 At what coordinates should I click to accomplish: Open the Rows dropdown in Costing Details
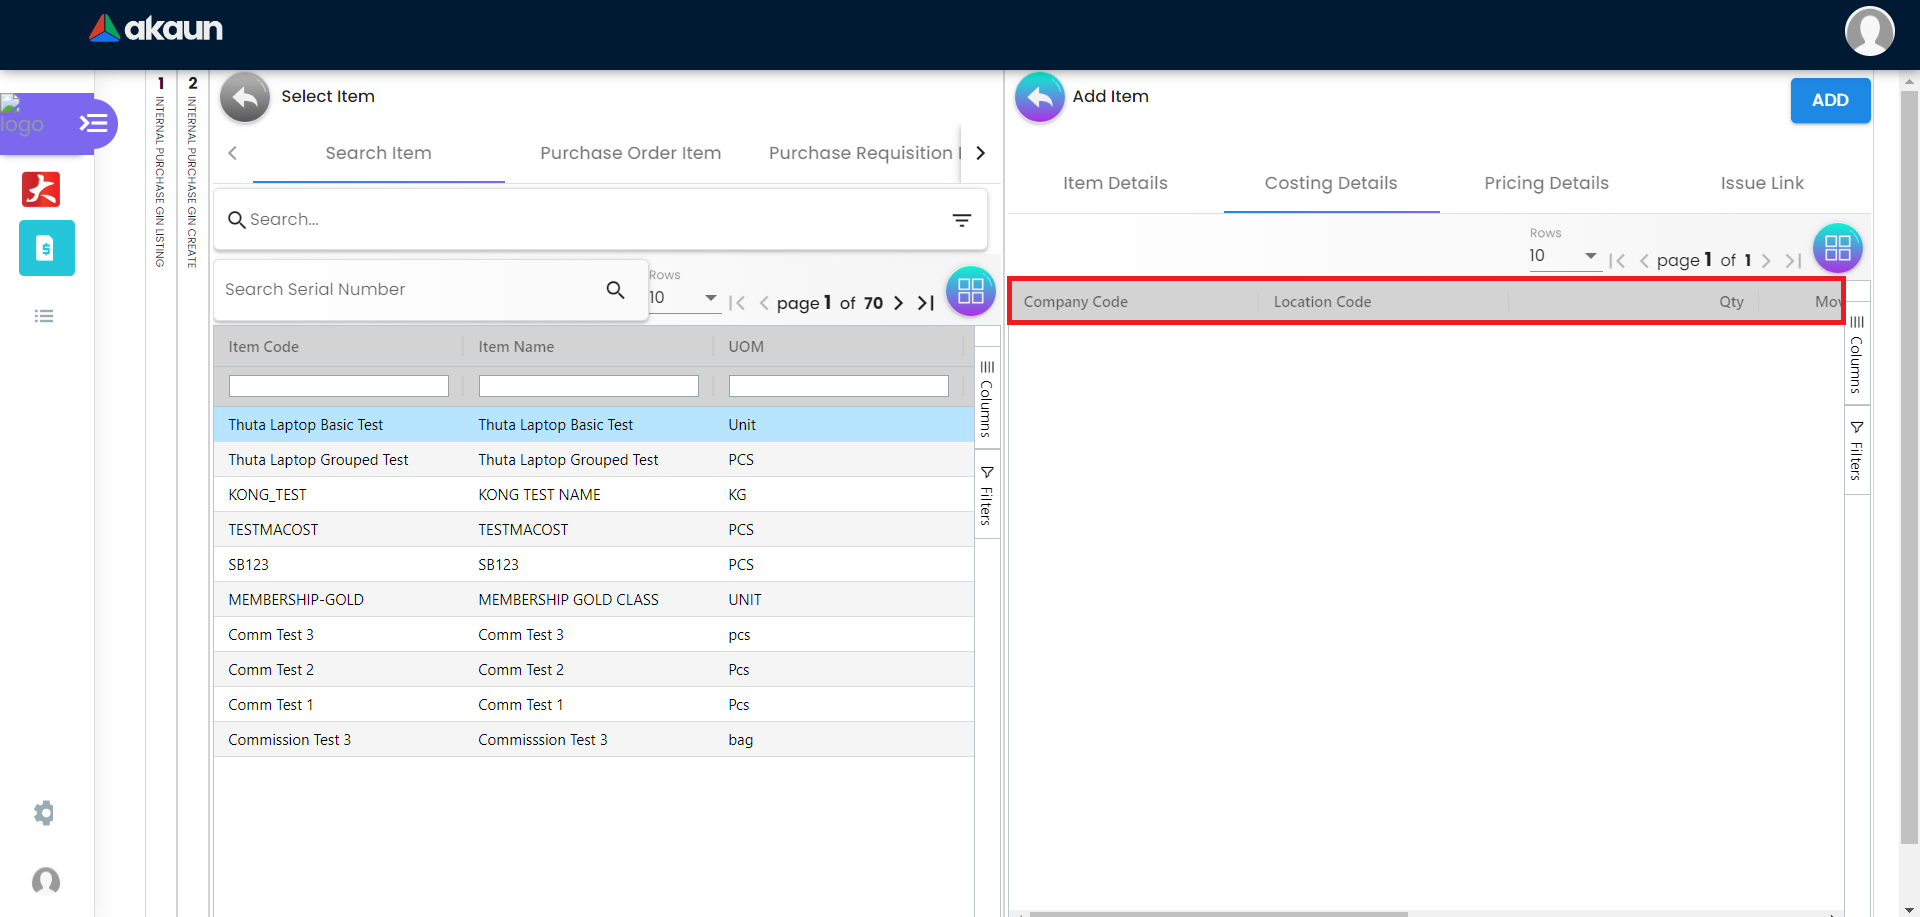point(1563,256)
